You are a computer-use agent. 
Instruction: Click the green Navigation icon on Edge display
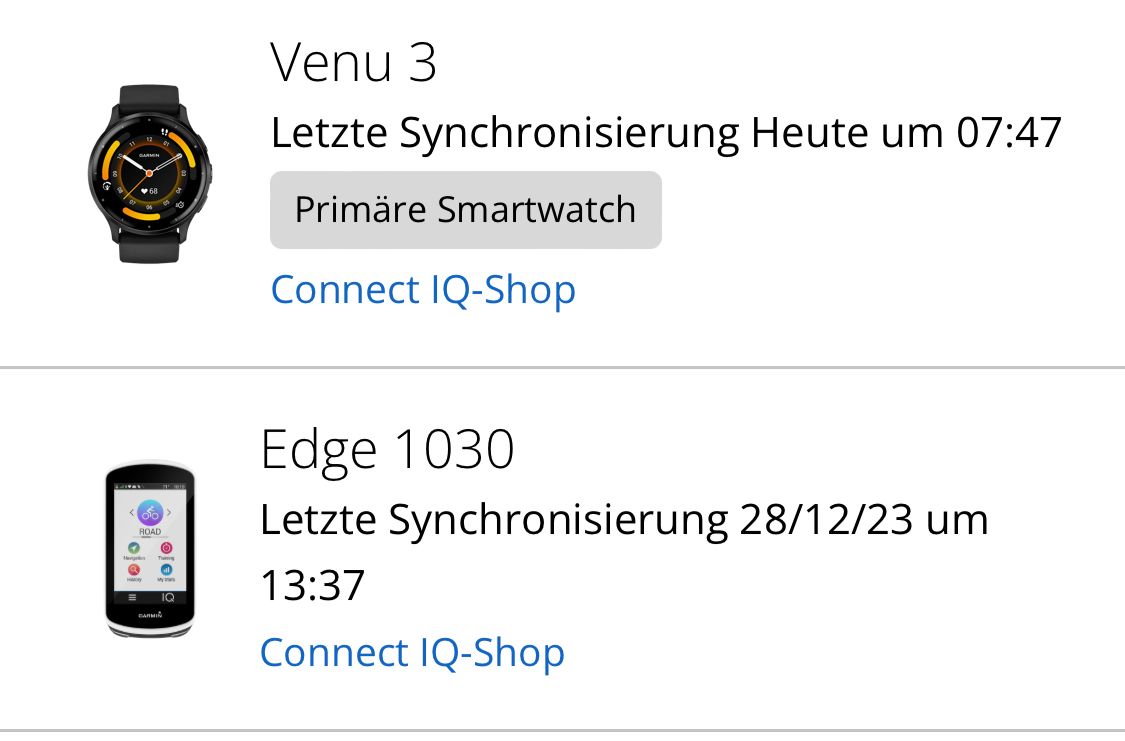(x=133, y=549)
